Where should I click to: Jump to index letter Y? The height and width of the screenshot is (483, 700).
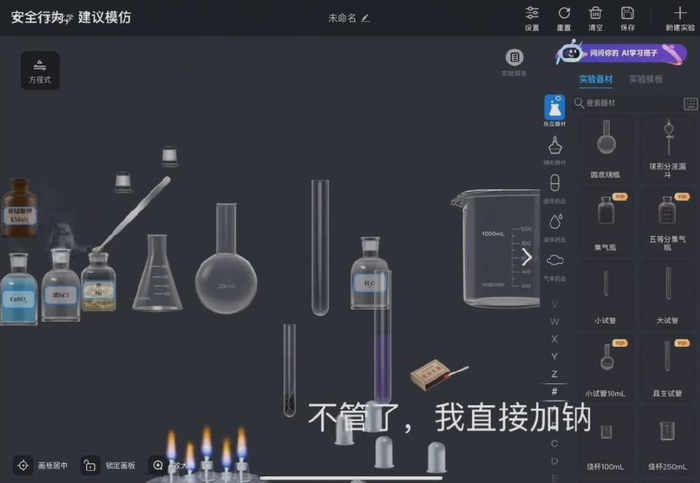(x=554, y=357)
